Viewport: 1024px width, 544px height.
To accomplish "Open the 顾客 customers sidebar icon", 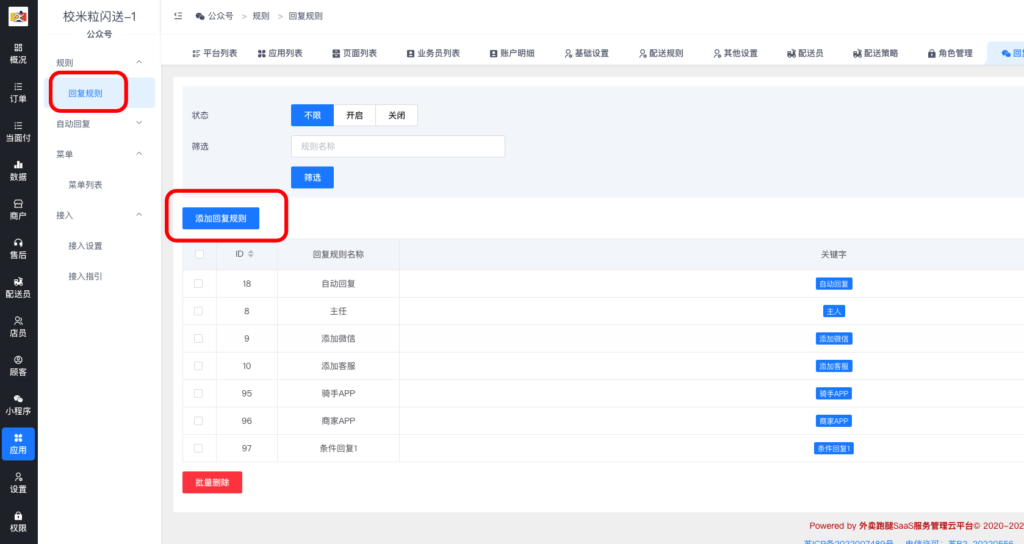I will [x=18, y=366].
